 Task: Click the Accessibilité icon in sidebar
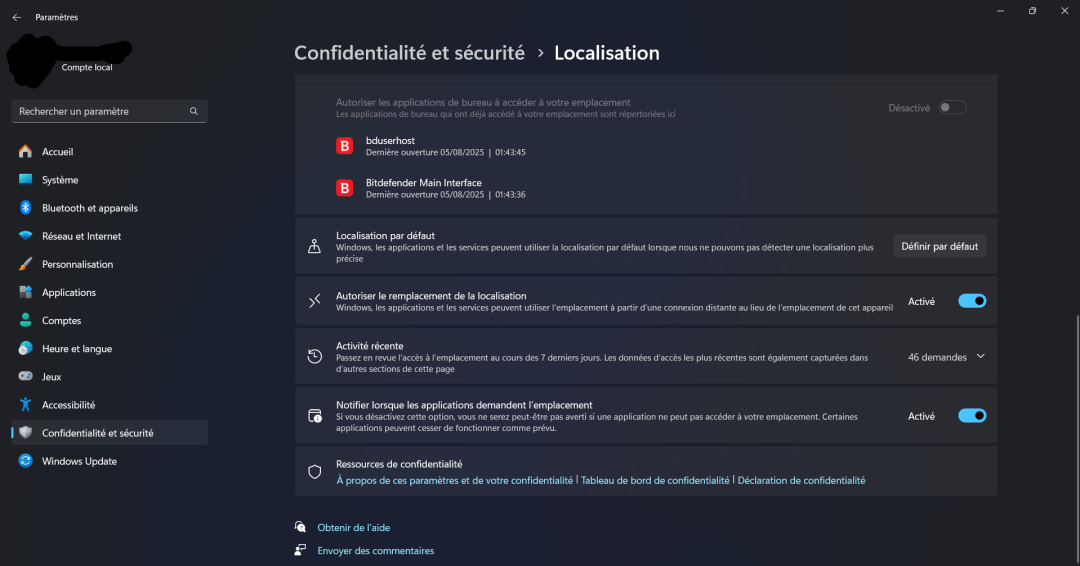[25, 405]
